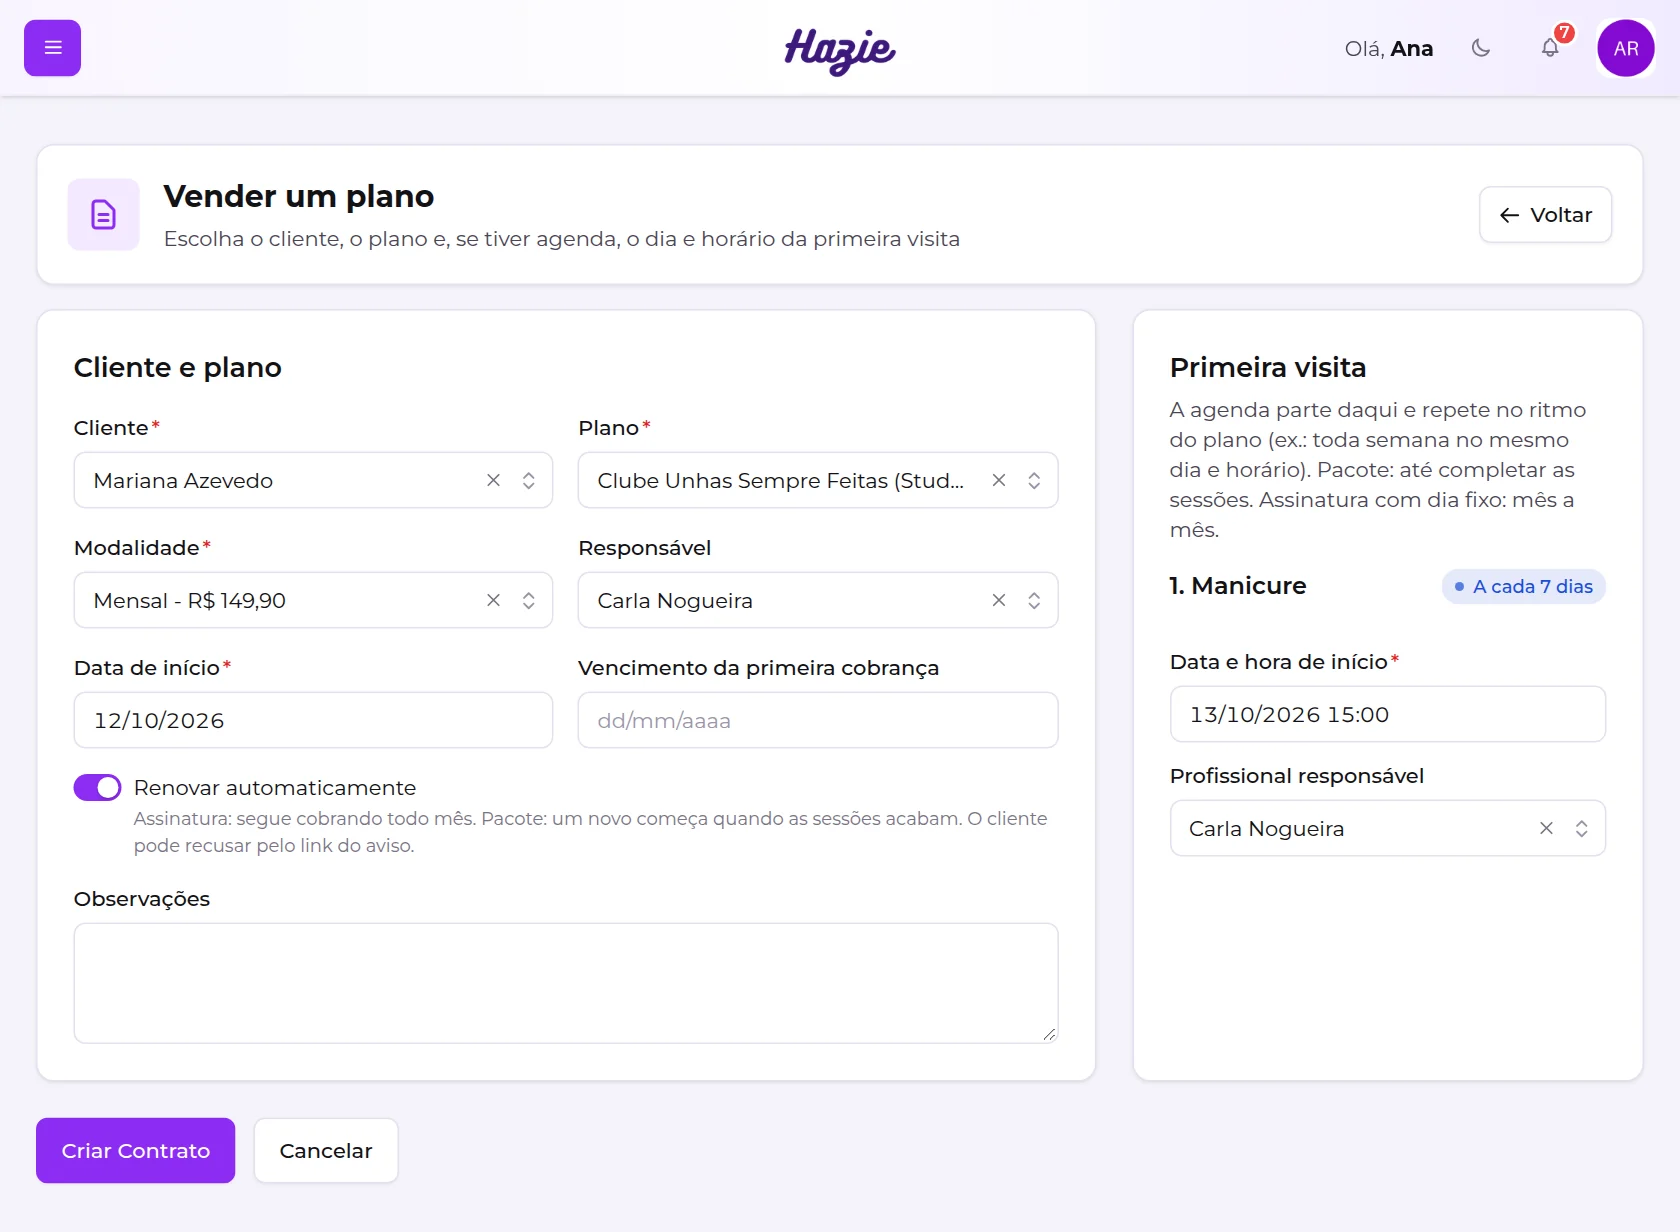The image size is (1680, 1232).
Task: Expand Profissional responsável dropdown
Action: click(x=1582, y=828)
